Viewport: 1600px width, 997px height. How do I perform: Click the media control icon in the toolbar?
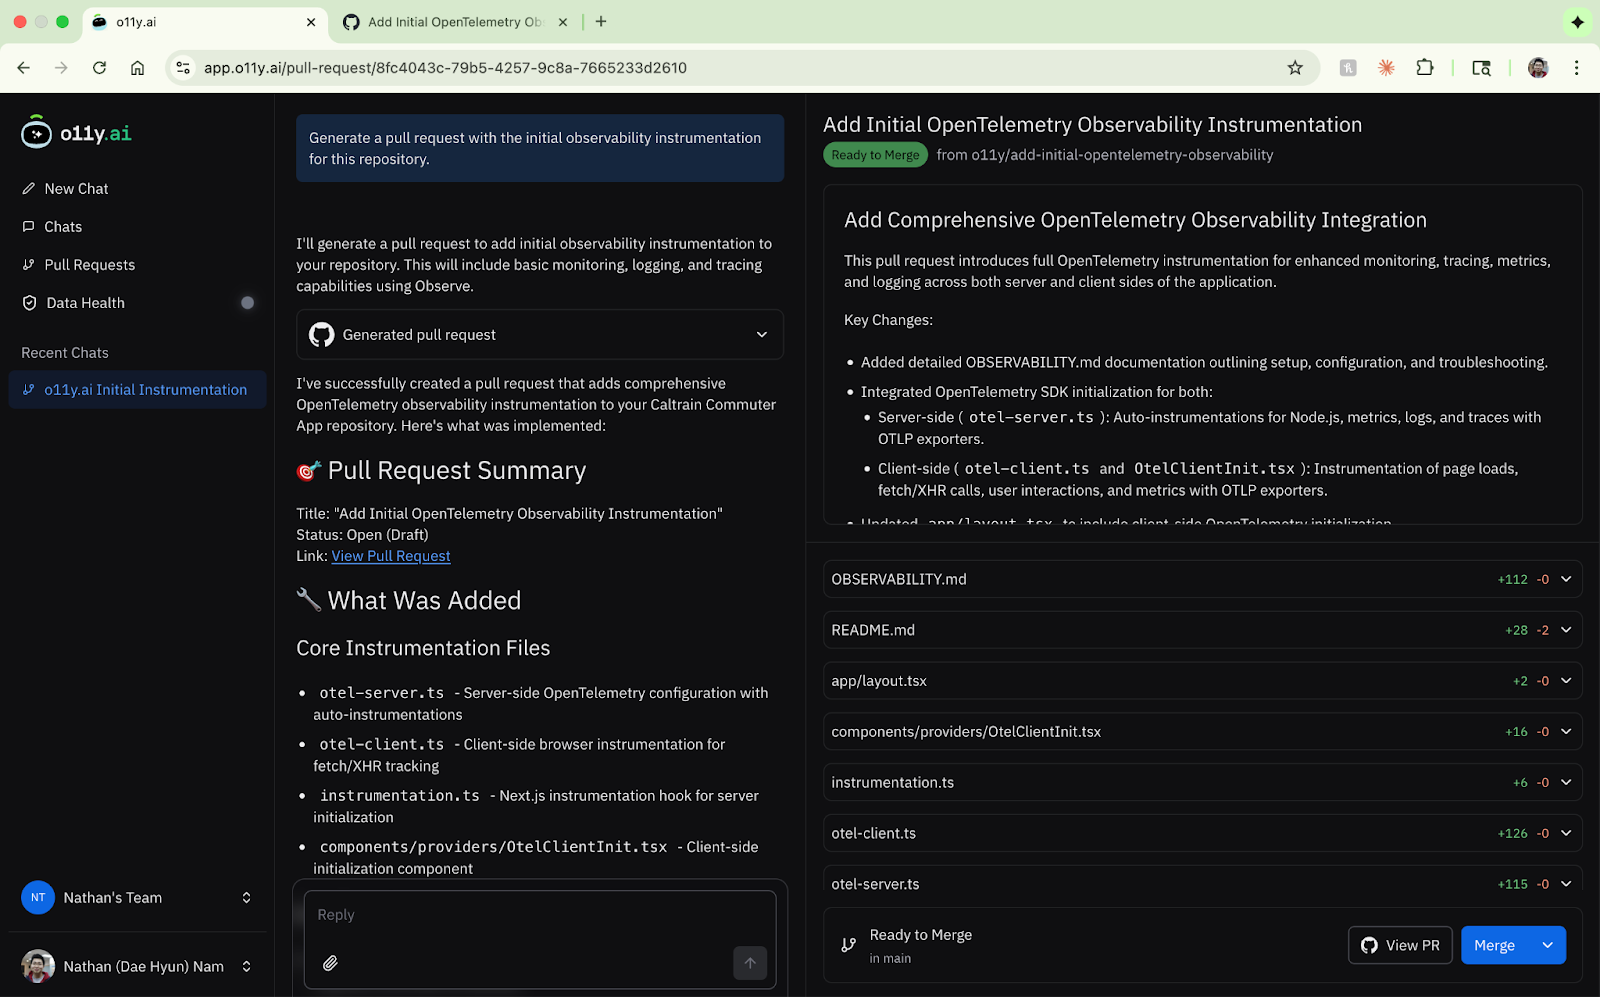(x=1481, y=68)
